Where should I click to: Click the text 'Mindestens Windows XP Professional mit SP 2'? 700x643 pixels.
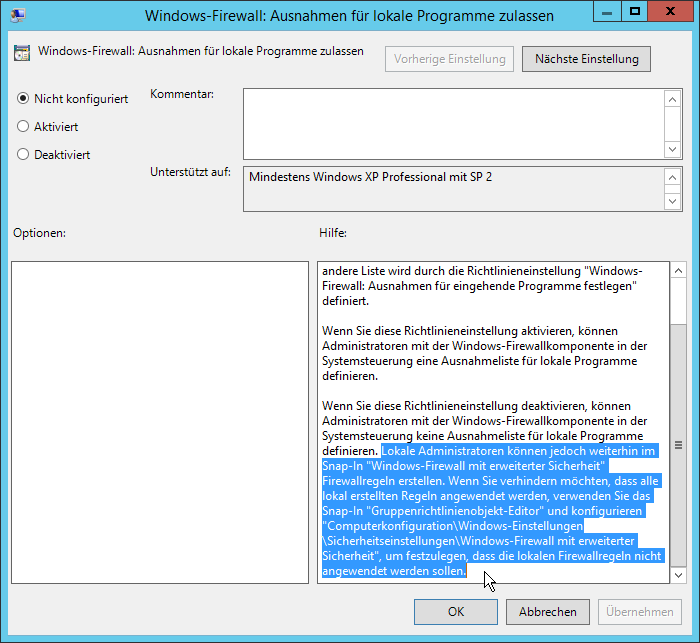click(x=371, y=177)
